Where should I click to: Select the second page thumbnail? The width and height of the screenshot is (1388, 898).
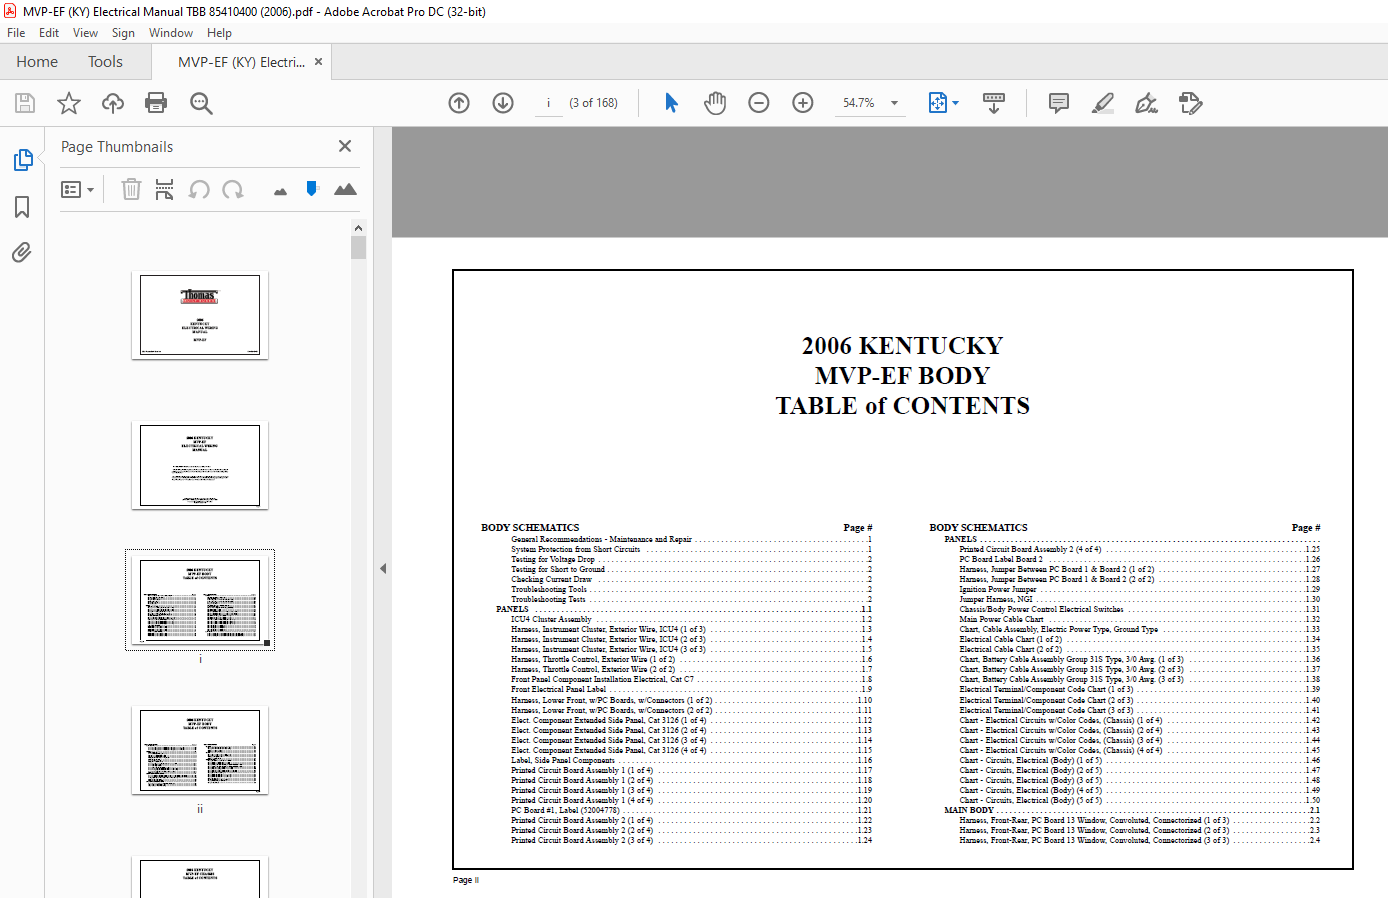[x=200, y=465]
